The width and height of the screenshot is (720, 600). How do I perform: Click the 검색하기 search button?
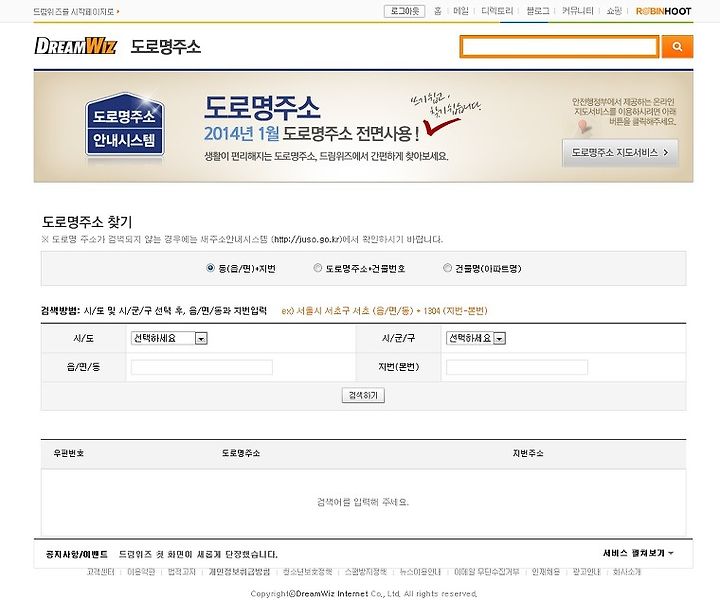(x=363, y=395)
